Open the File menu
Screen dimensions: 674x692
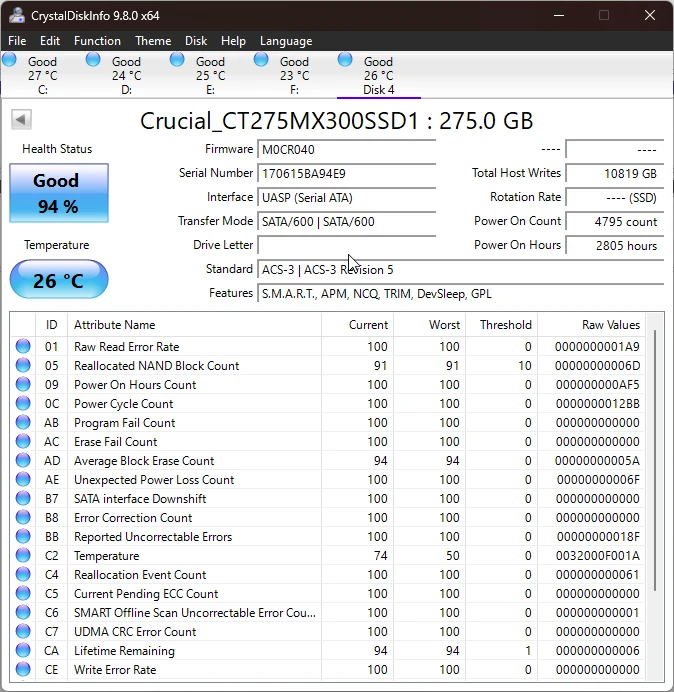(17, 41)
